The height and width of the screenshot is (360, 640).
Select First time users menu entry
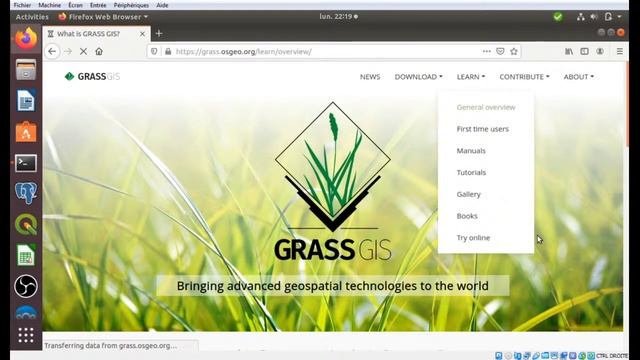tap(482, 129)
